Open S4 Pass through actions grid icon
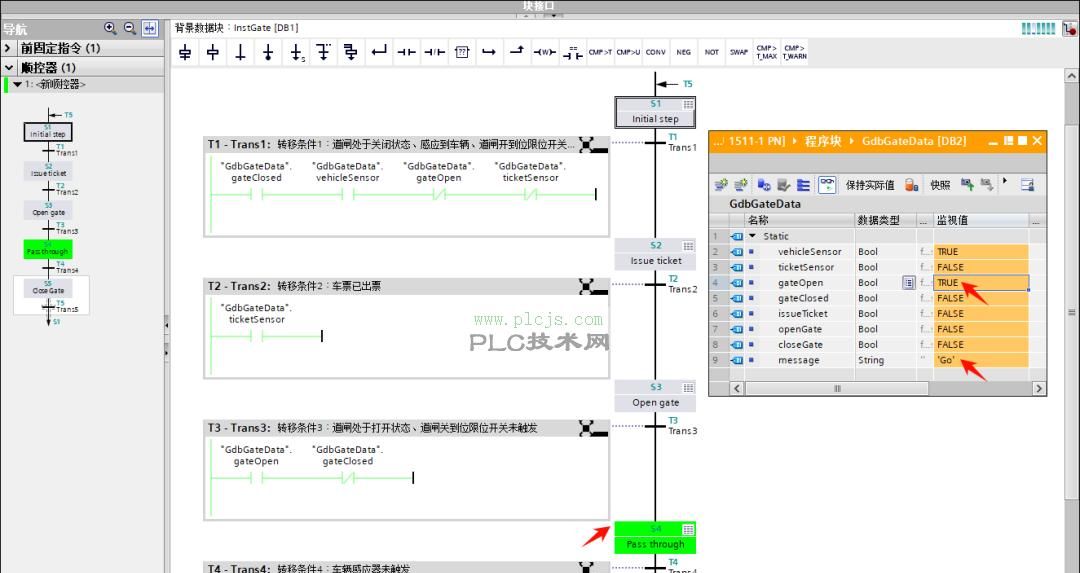The height and width of the screenshot is (573, 1080). 688,530
